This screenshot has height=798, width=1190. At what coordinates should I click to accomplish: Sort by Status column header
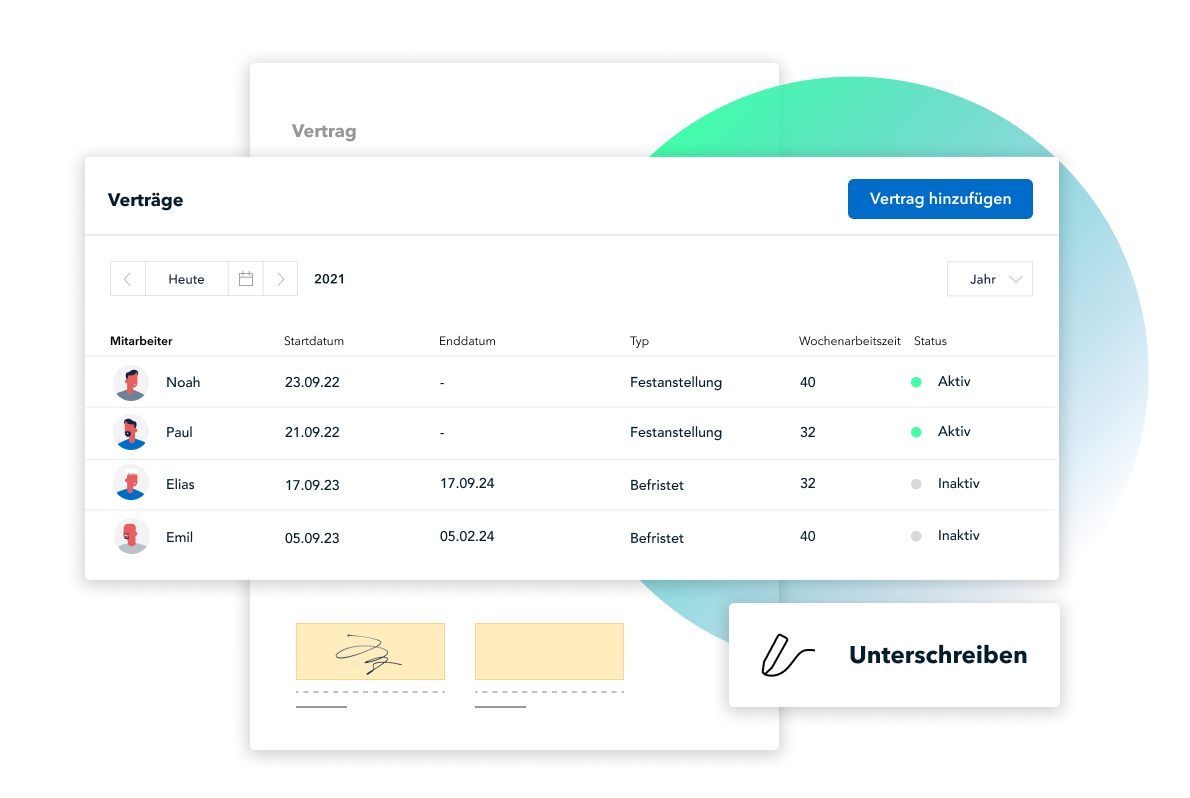click(x=930, y=341)
